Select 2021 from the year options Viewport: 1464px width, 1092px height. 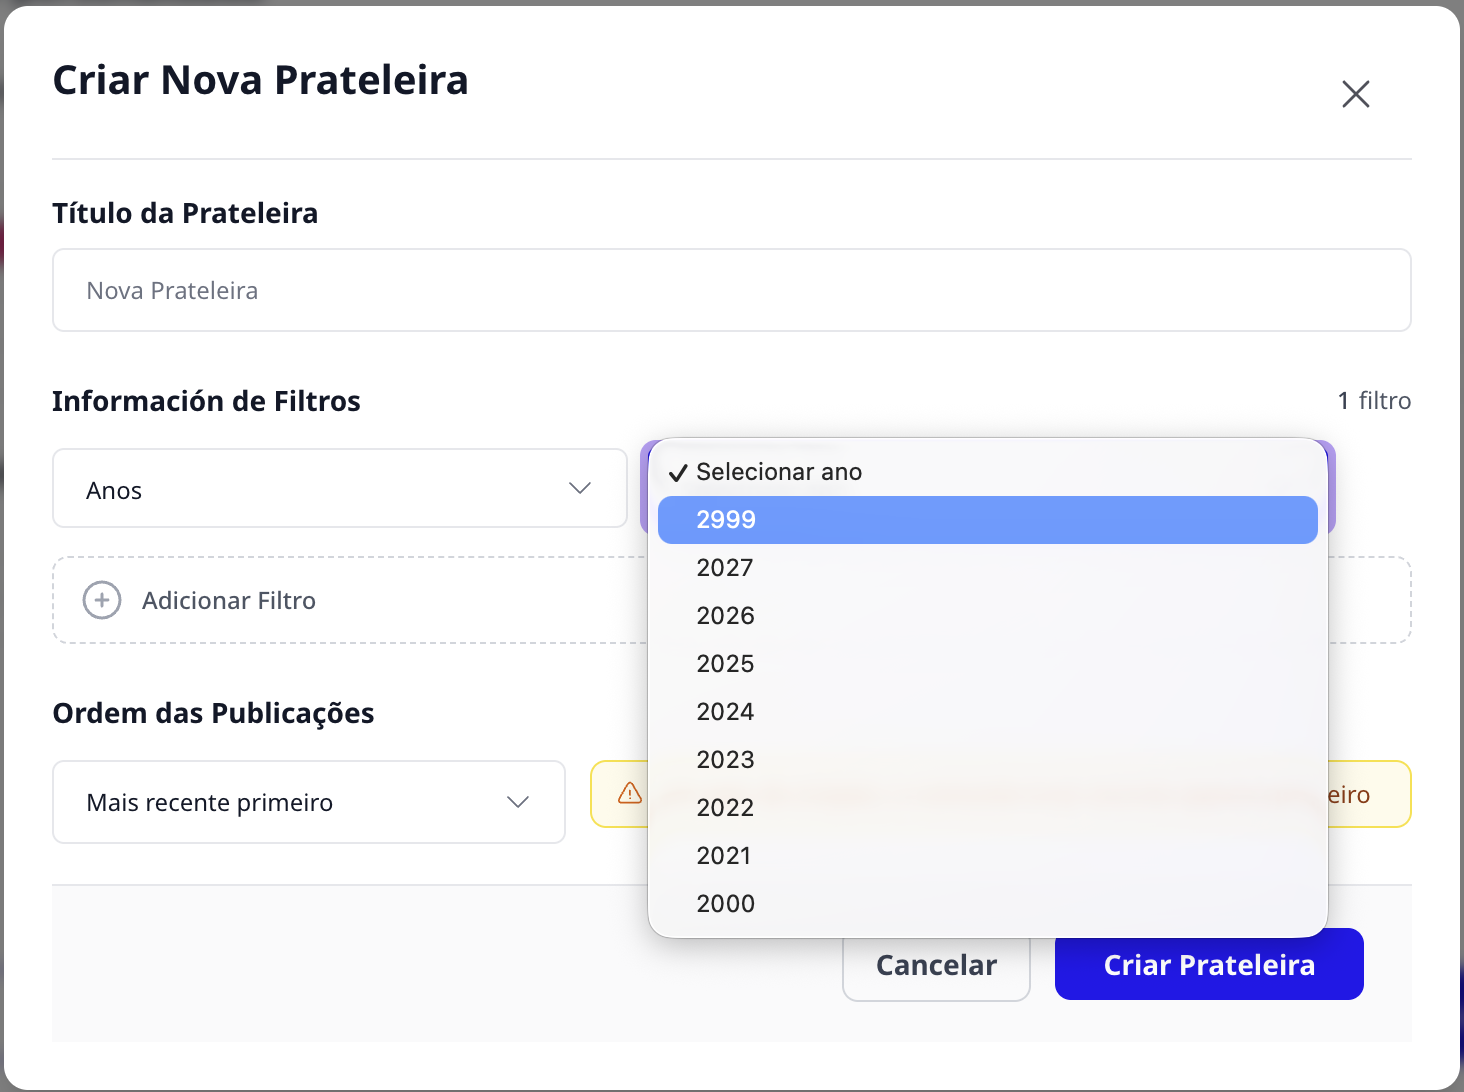(x=988, y=856)
